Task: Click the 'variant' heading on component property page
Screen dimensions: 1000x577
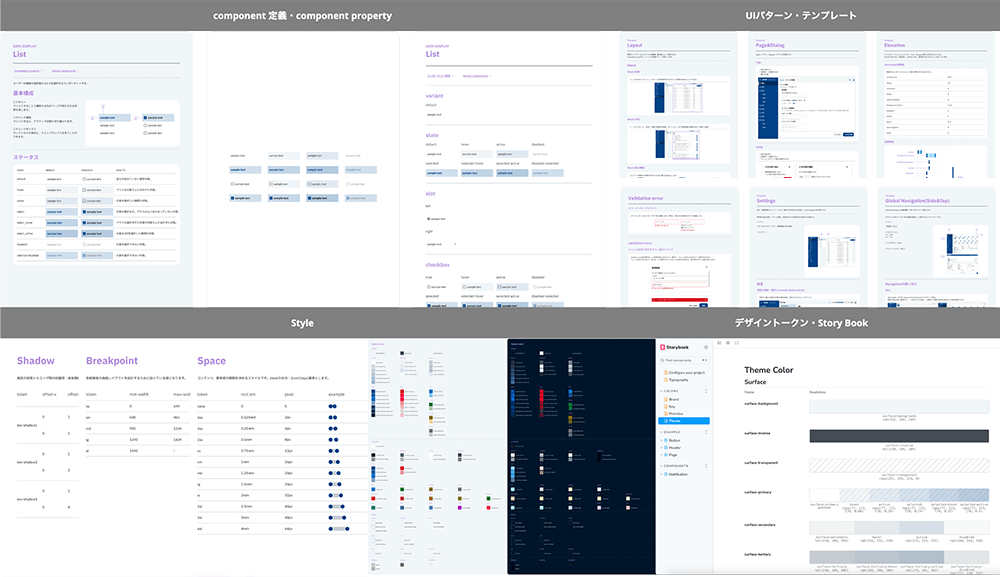Action: click(x=434, y=96)
